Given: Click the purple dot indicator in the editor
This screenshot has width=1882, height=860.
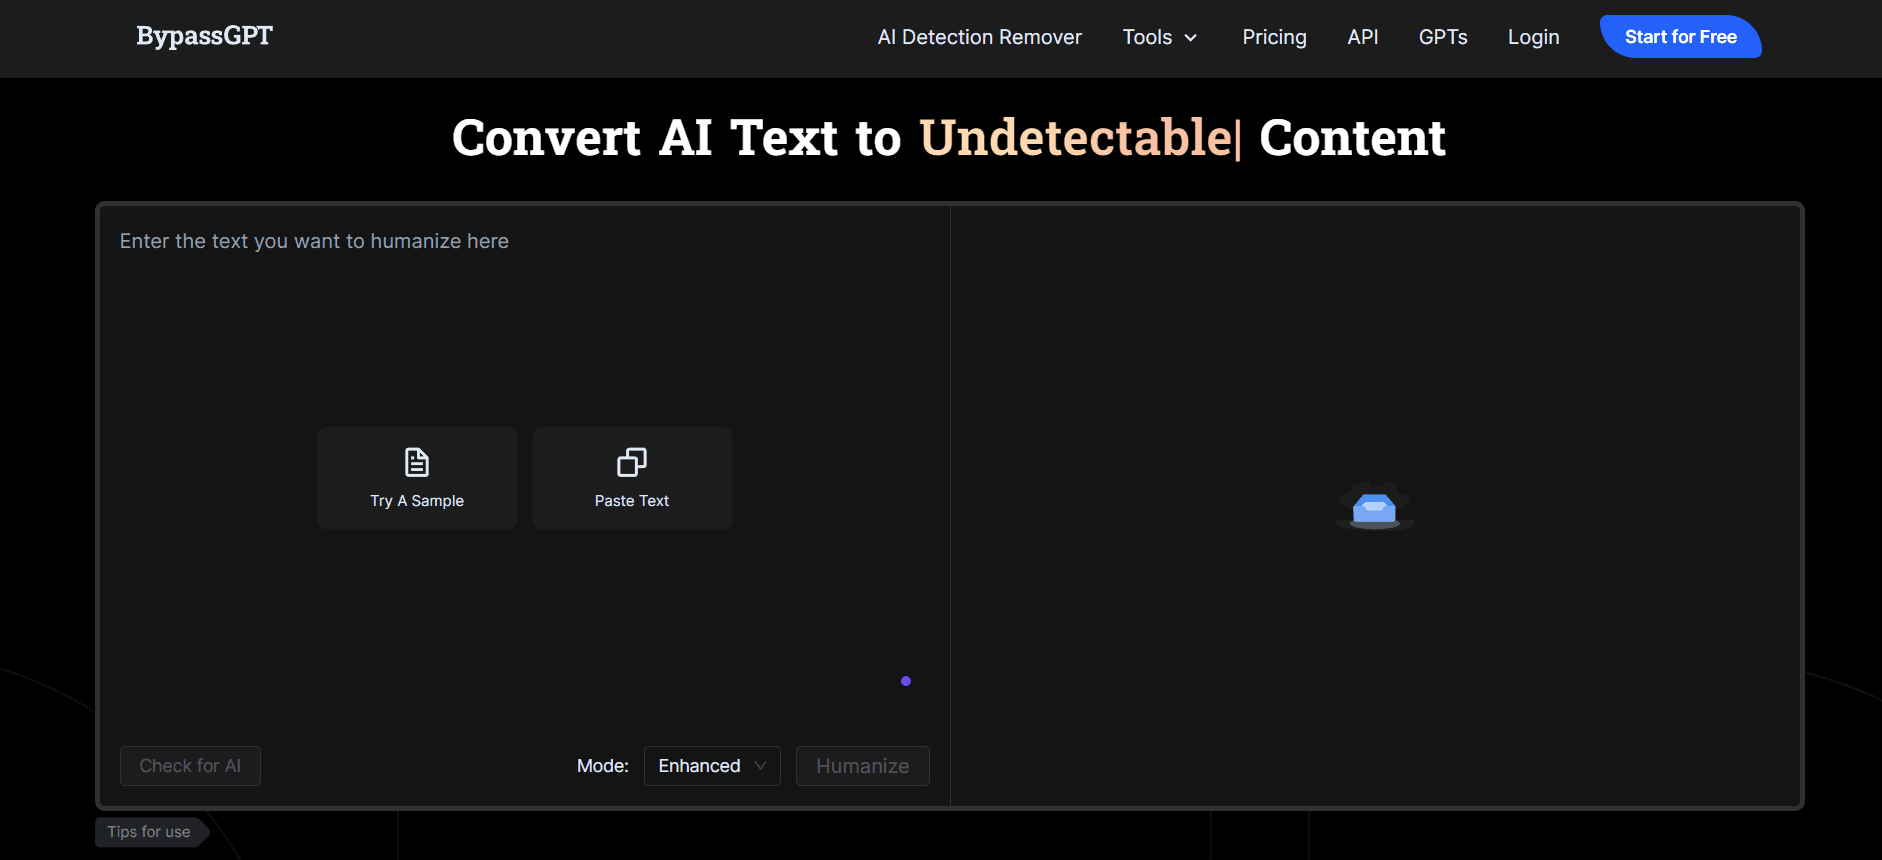Looking at the screenshot, I should [x=906, y=681].
